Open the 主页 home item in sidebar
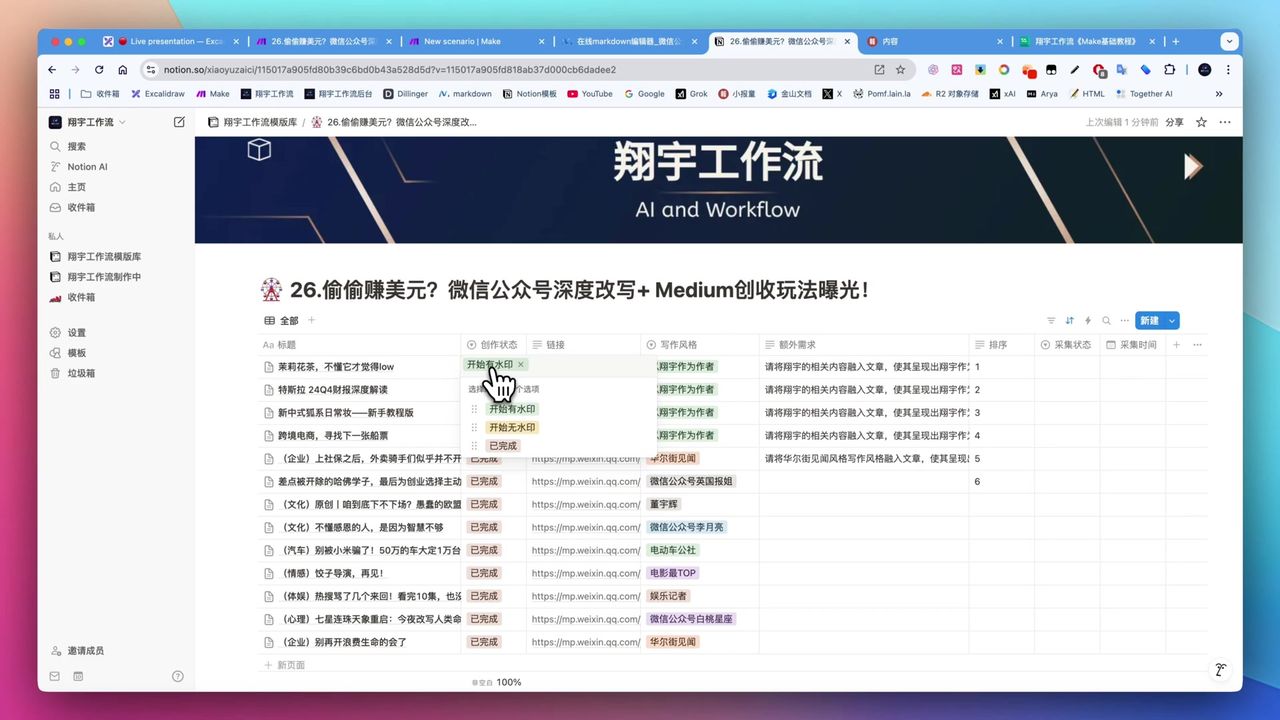Screen dimensions: 1280x720 tap(78, 186)
